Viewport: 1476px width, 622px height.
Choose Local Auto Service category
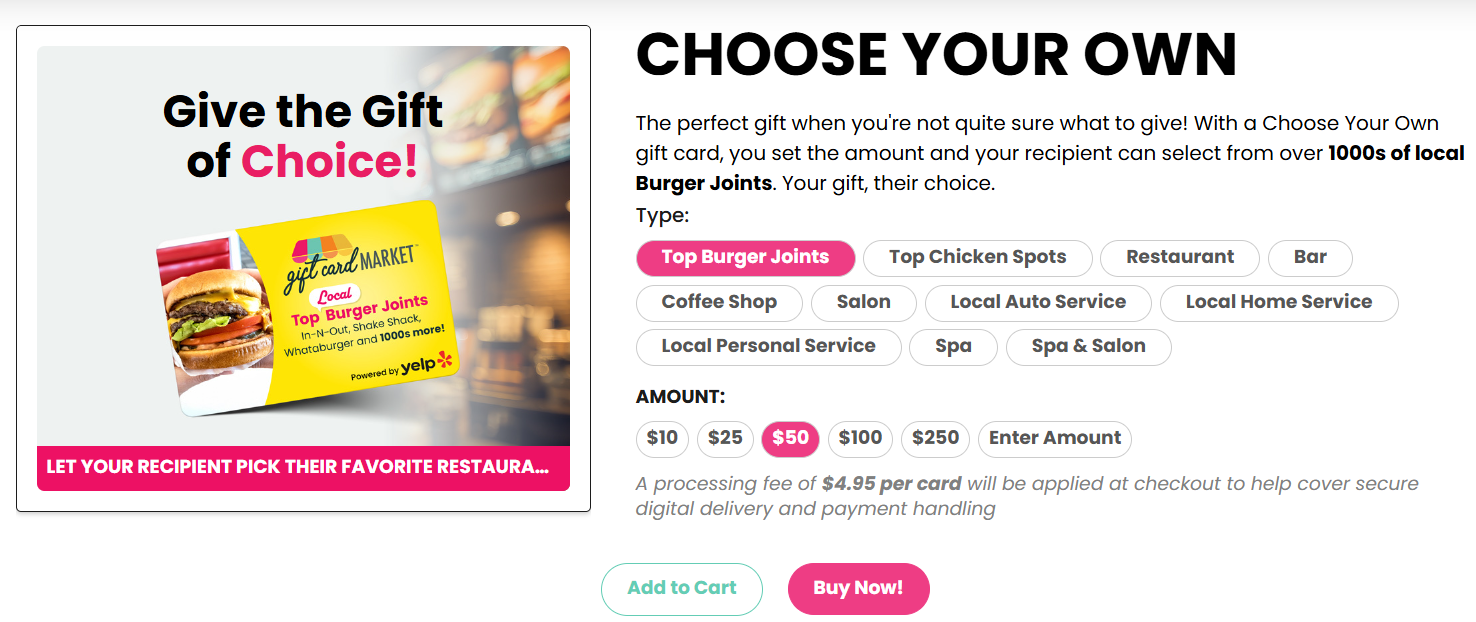(1038, 303)
